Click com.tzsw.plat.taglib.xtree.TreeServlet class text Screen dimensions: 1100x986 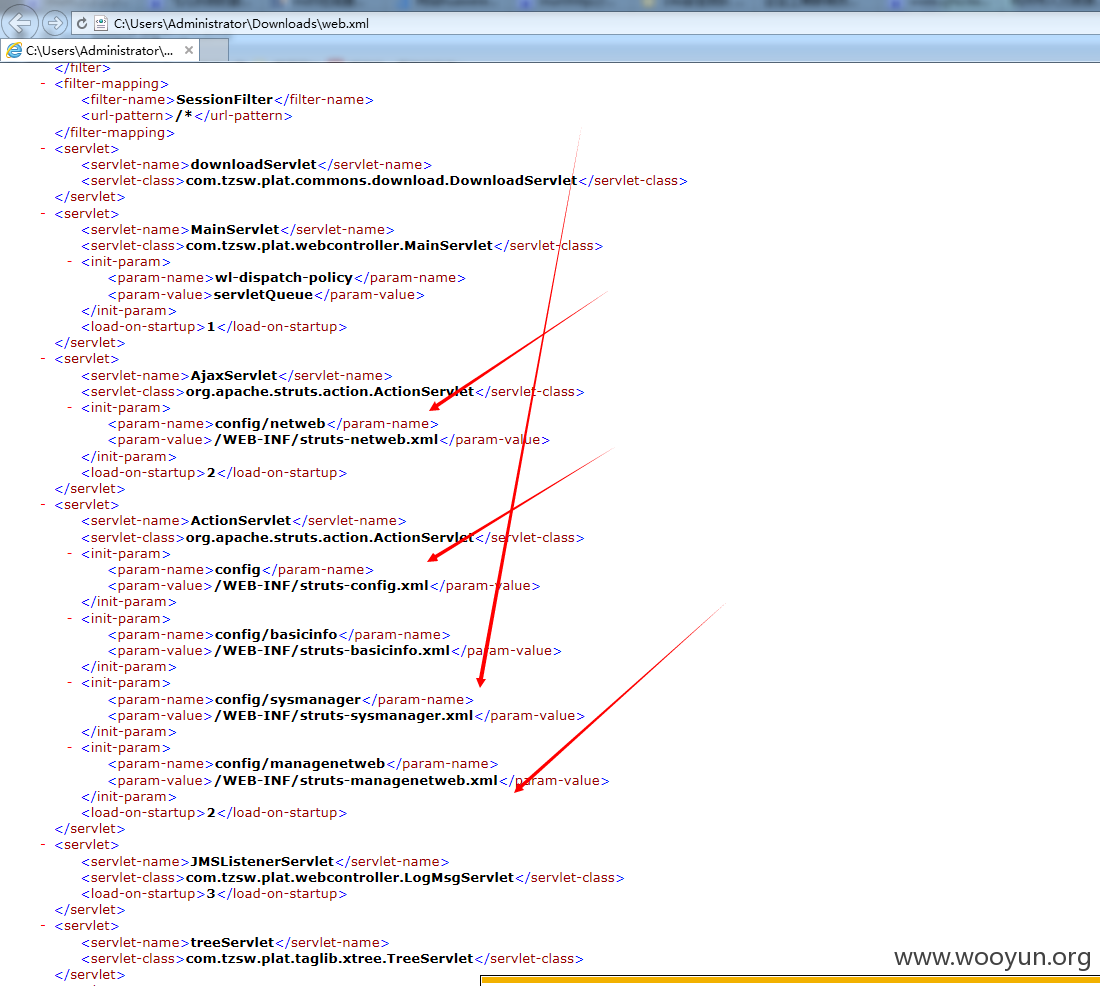point(330,959)
